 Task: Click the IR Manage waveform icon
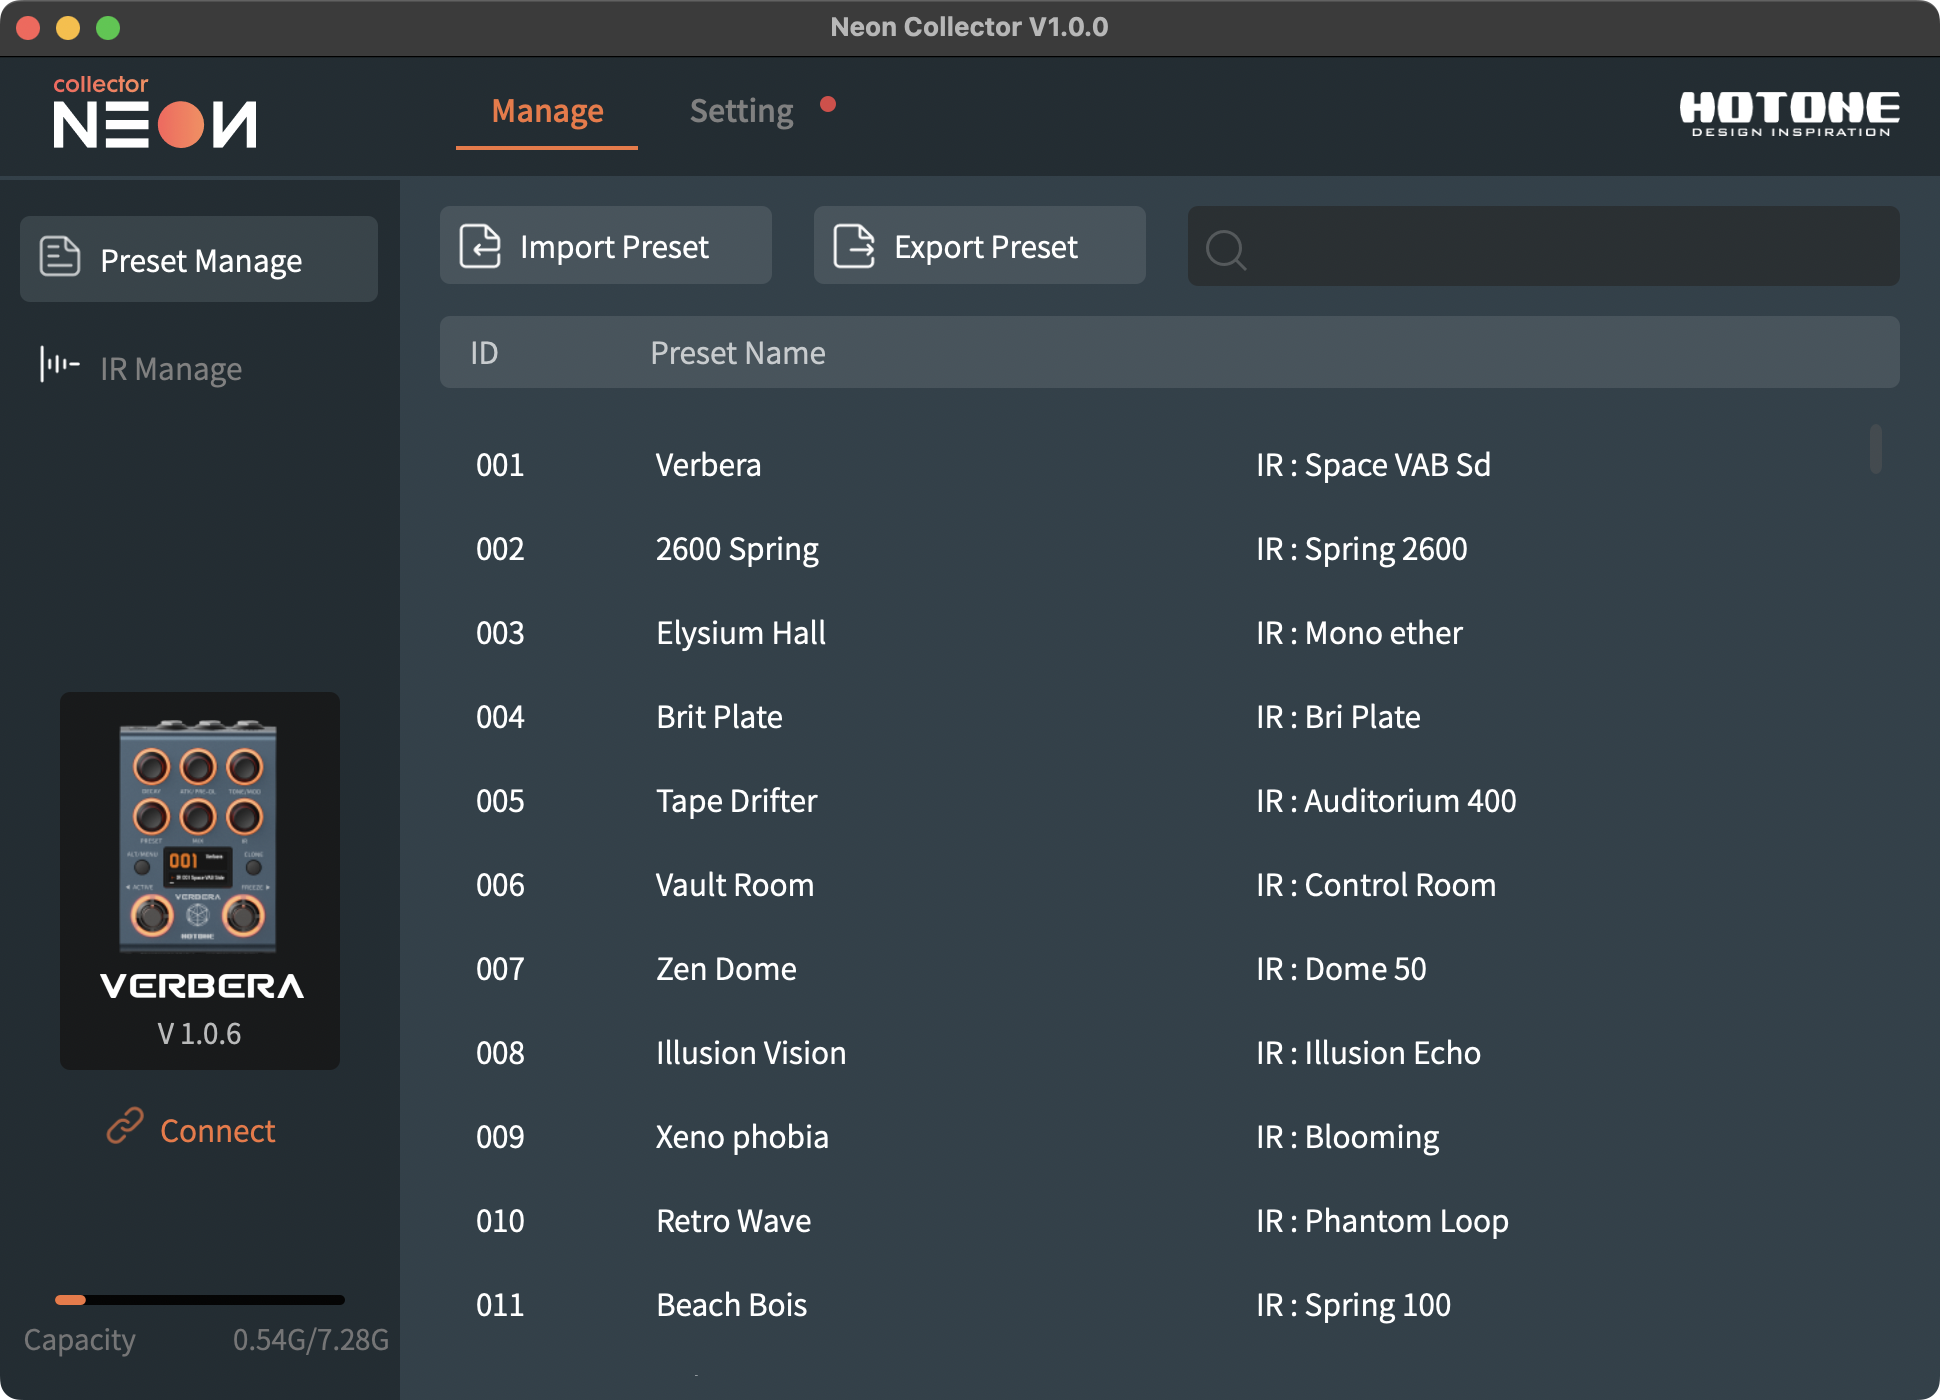[59, 364]
